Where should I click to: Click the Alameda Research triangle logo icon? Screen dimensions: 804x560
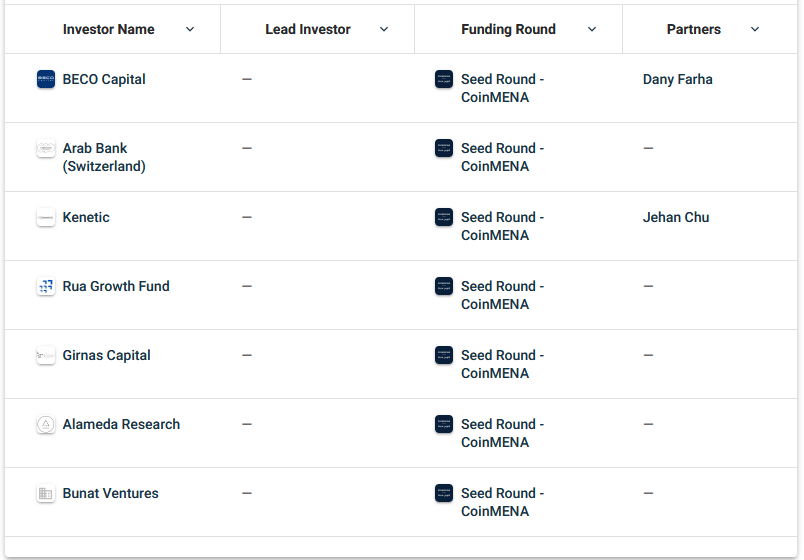click(46, 424)
